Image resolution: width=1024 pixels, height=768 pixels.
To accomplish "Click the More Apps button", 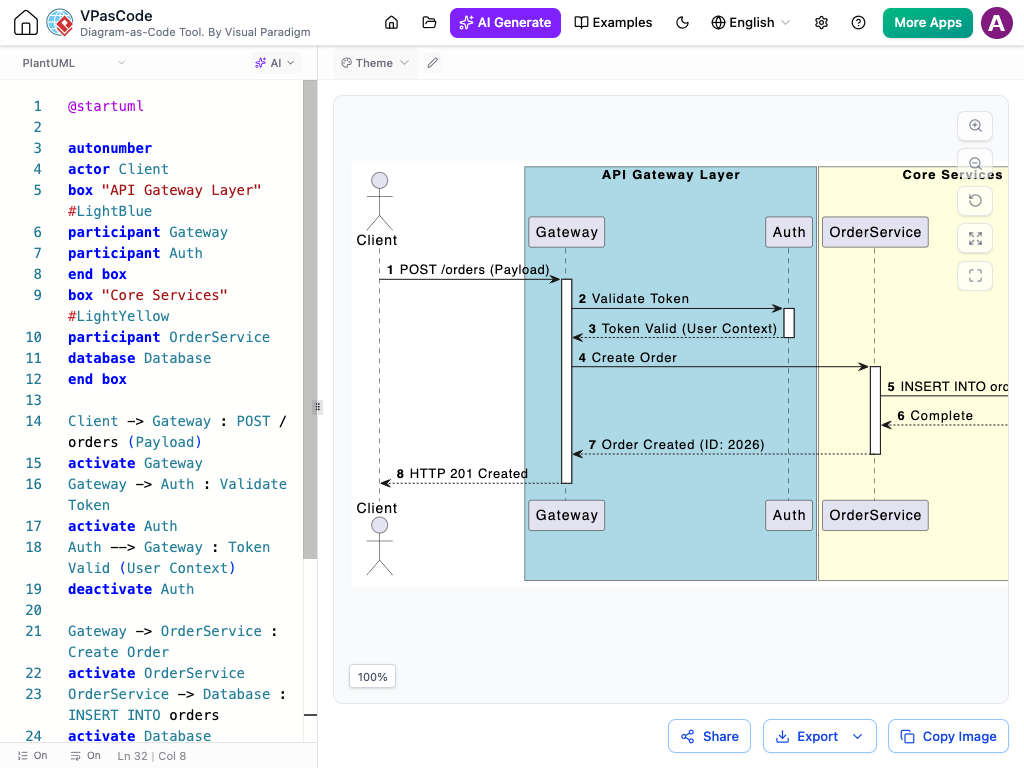I will point(927,23).
